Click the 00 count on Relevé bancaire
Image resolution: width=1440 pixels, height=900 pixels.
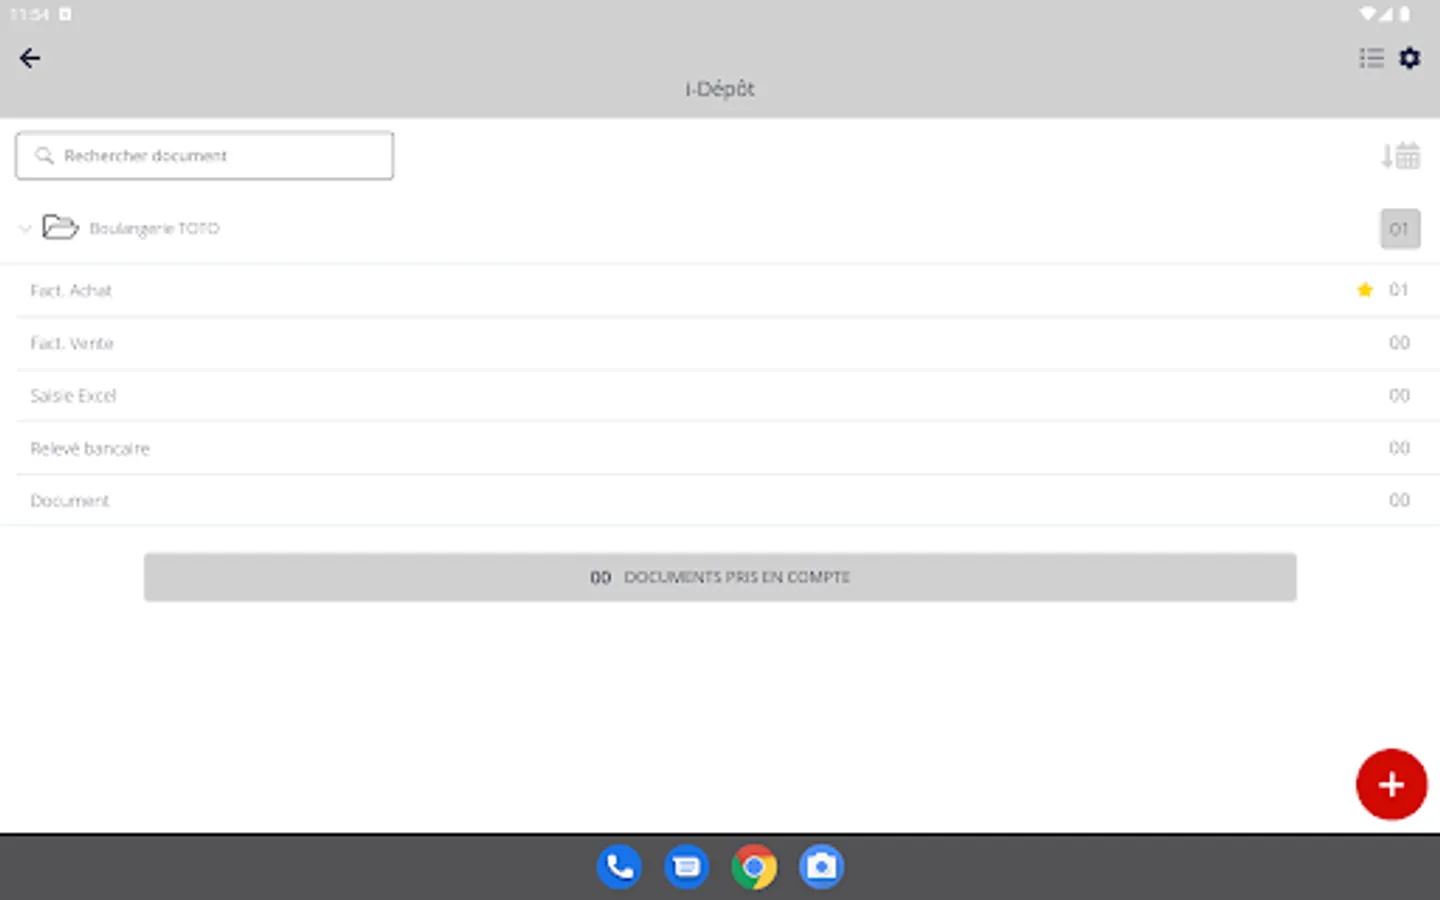(1399, 448)
